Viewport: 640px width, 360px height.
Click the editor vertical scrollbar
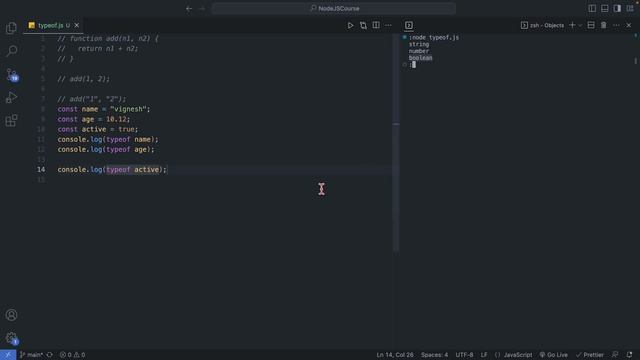coord(396,143)
